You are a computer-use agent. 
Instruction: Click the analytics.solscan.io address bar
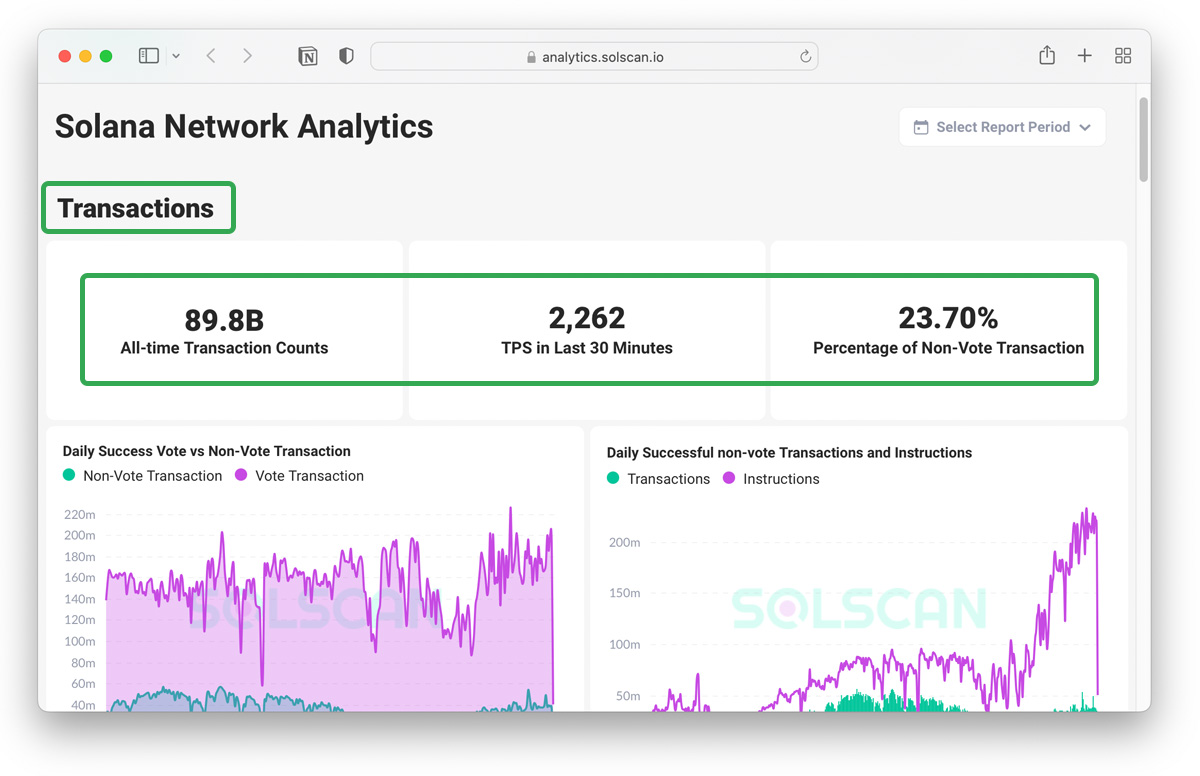[x=594, y=57]
